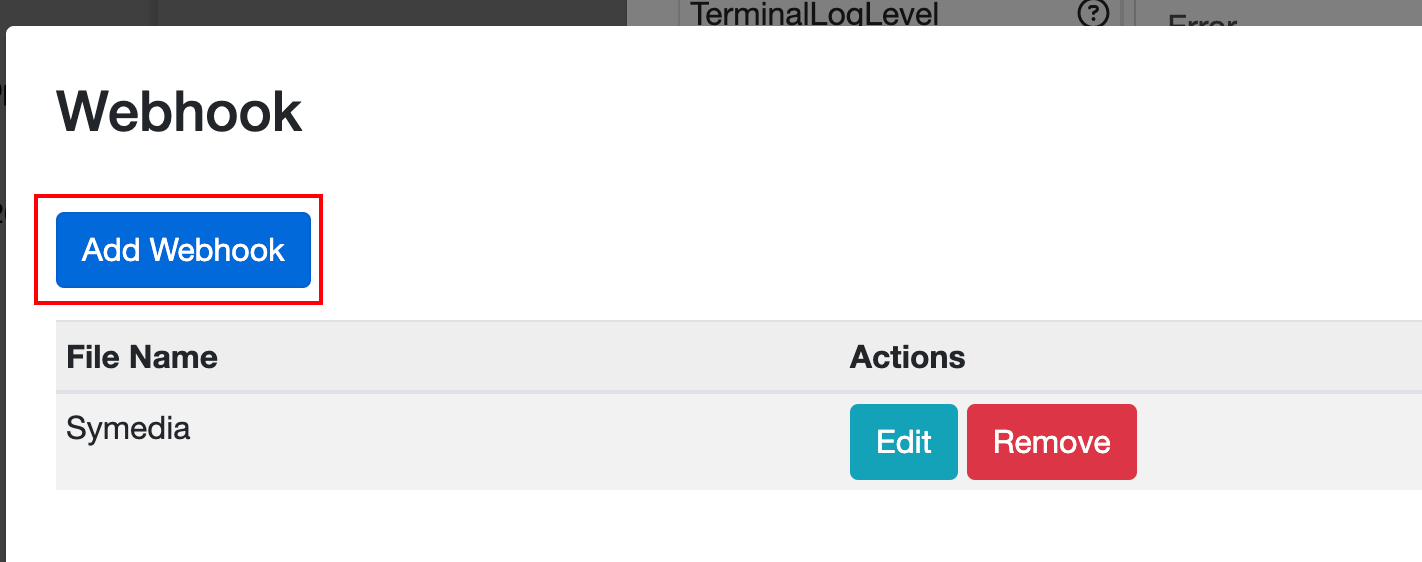Edit the Symedia webhook
Image resolution: width=1422 pixels, height=562 pixels.
pos(904,442)
